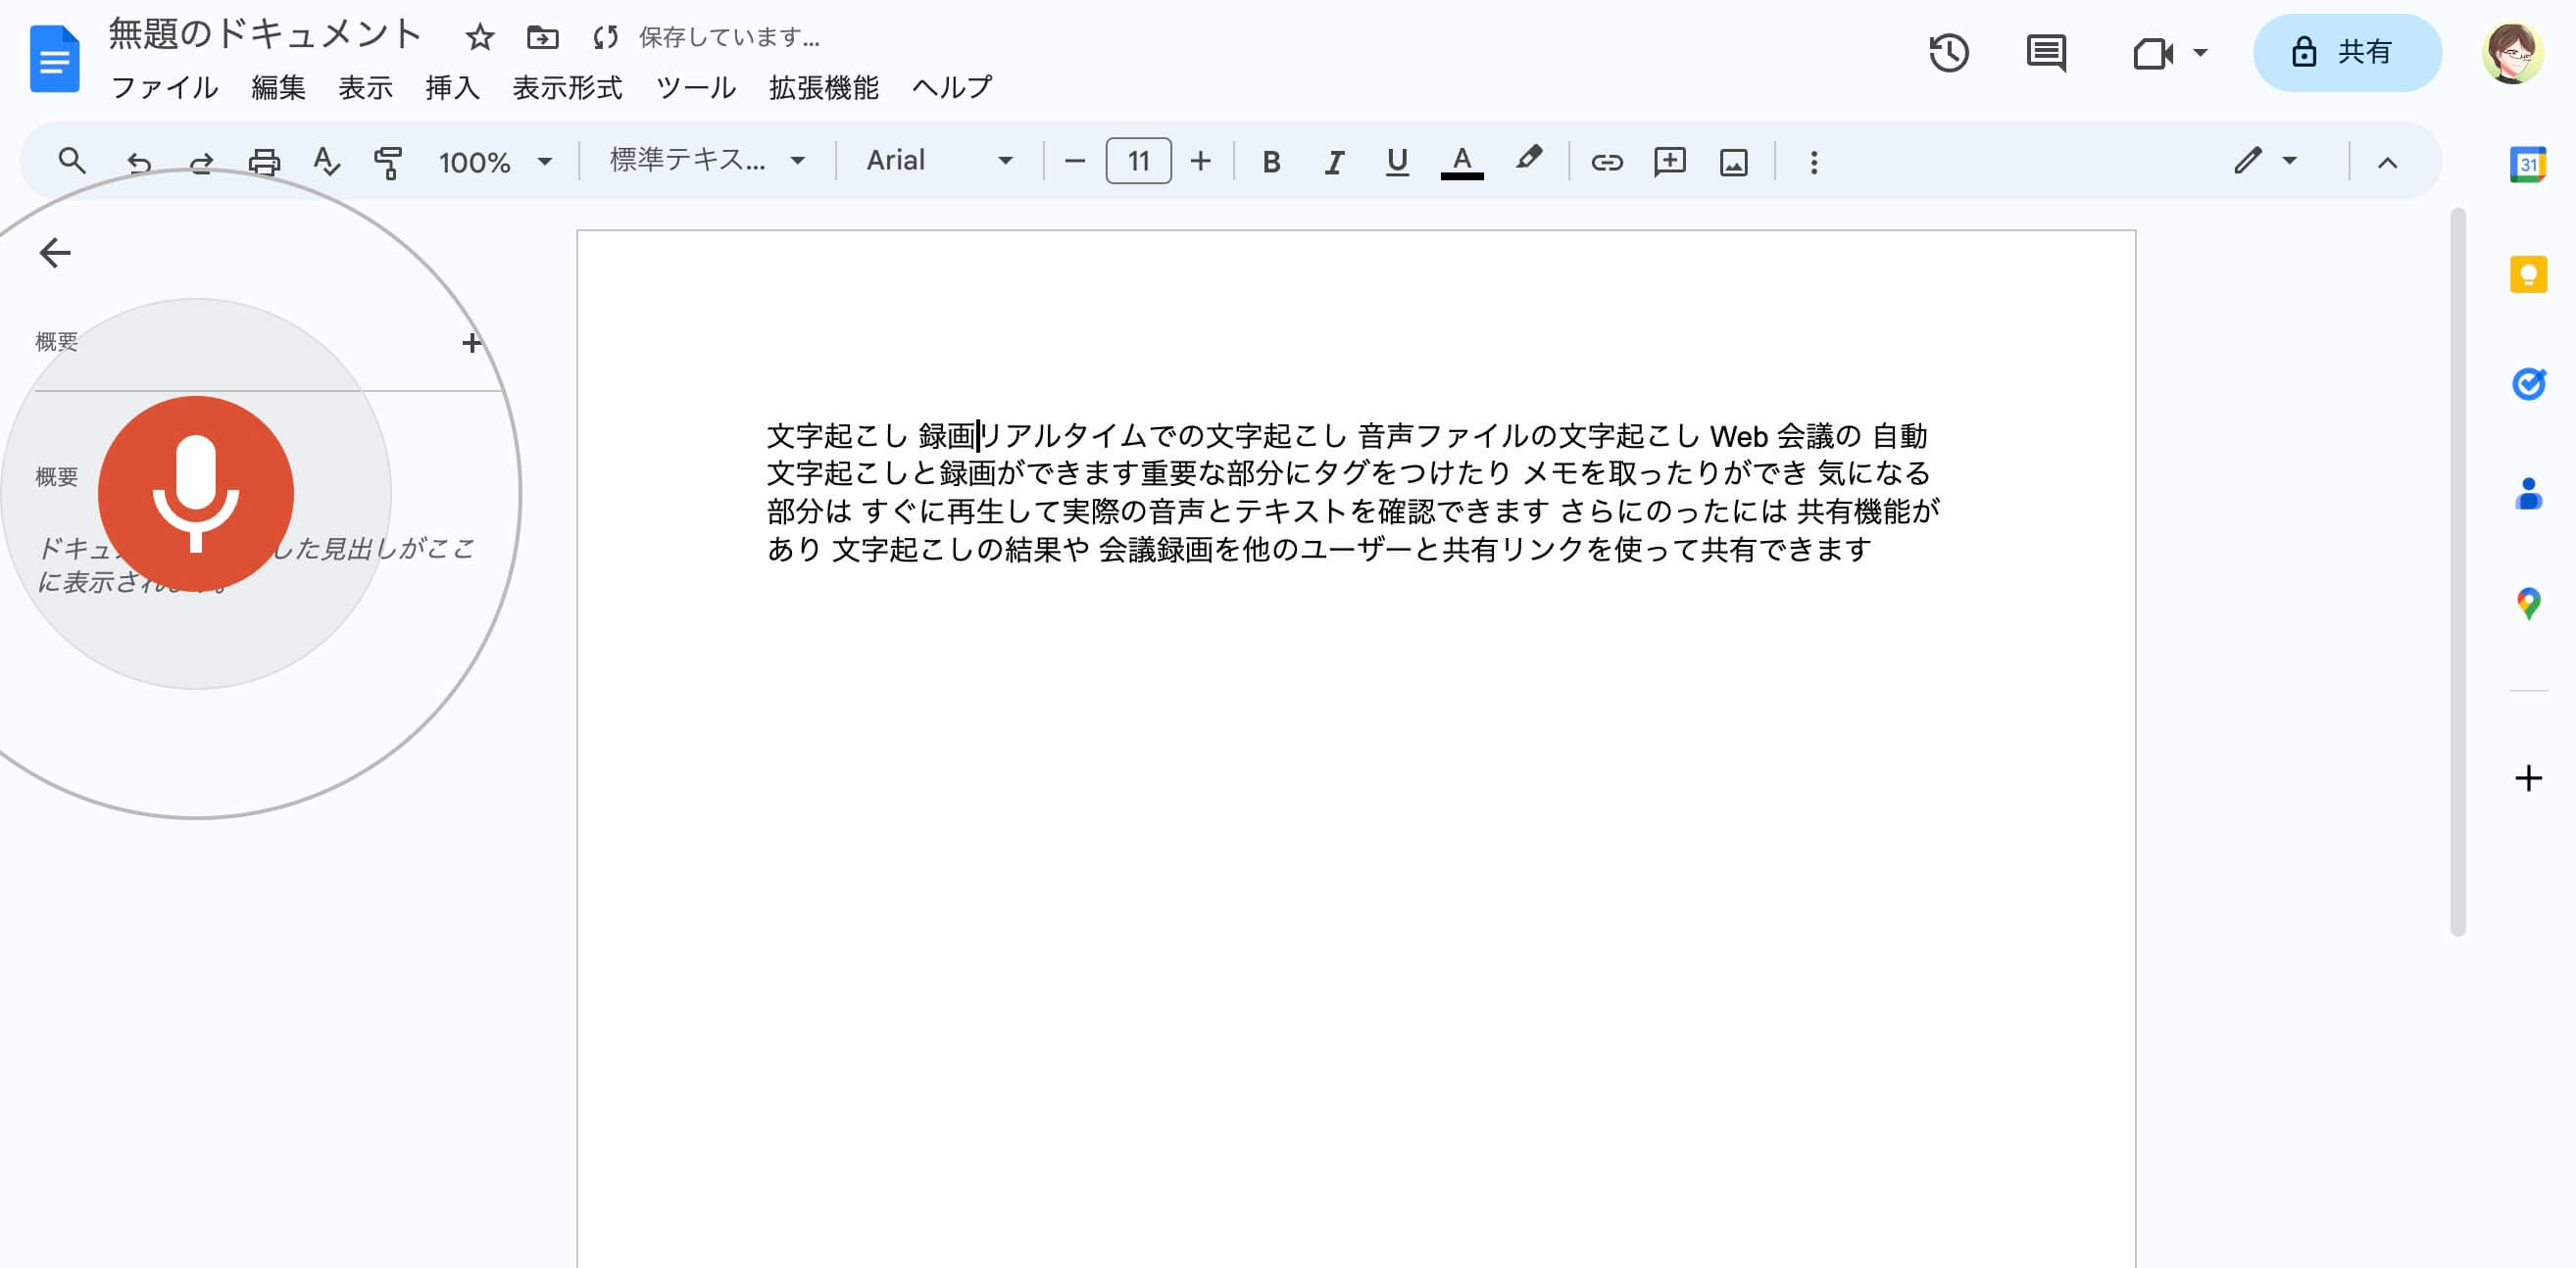Undo the last action
This screenshot has width=2576, height=1268.
(x=139, y=161)
